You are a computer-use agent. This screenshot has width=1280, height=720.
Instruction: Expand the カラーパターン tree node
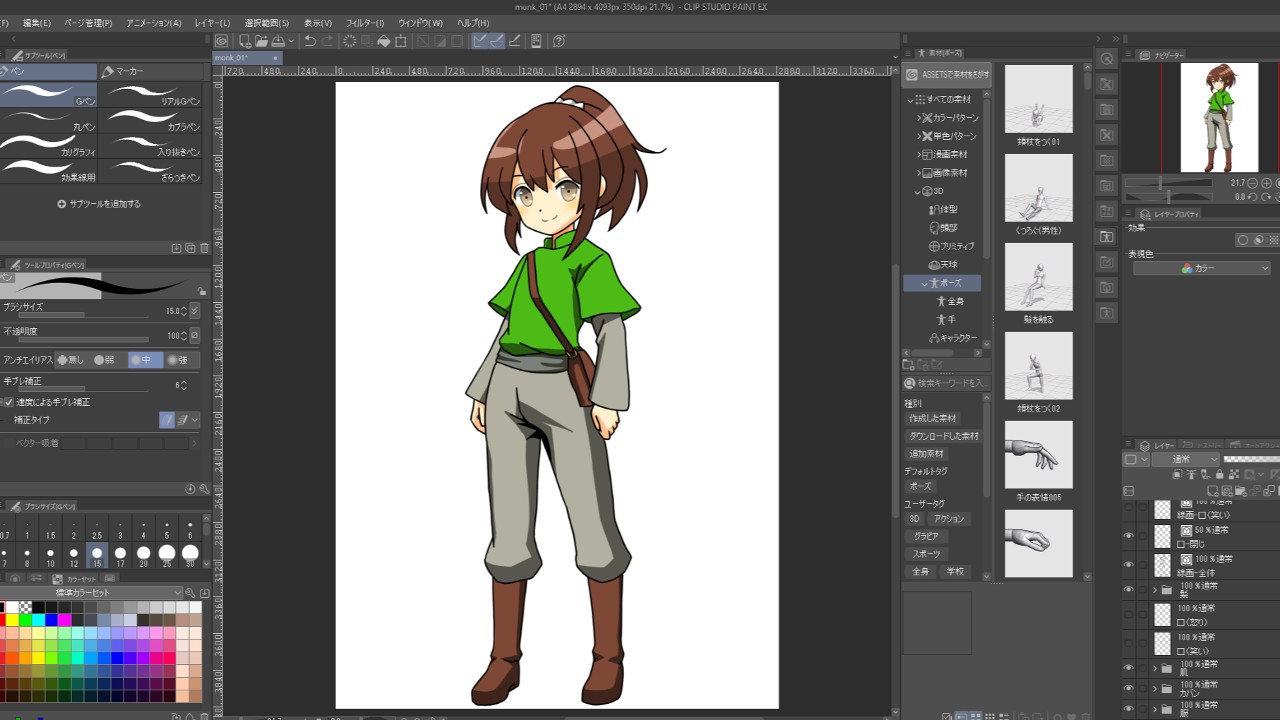tap(921, 118)
